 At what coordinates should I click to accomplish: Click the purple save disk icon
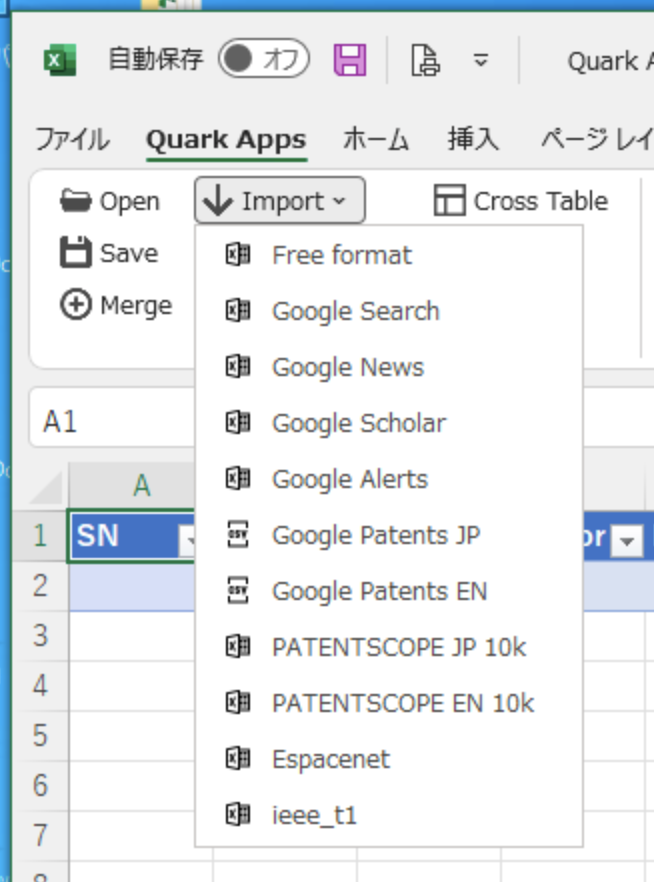click(x=350, y=60)
